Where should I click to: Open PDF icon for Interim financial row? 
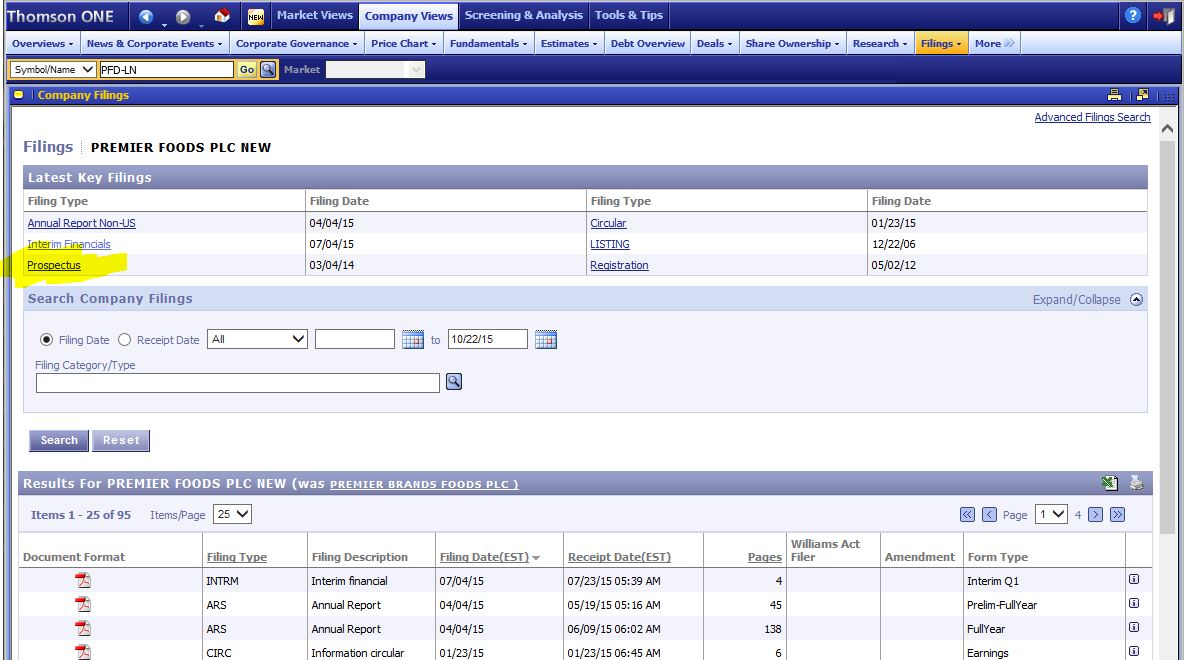[x=83, y=581]
